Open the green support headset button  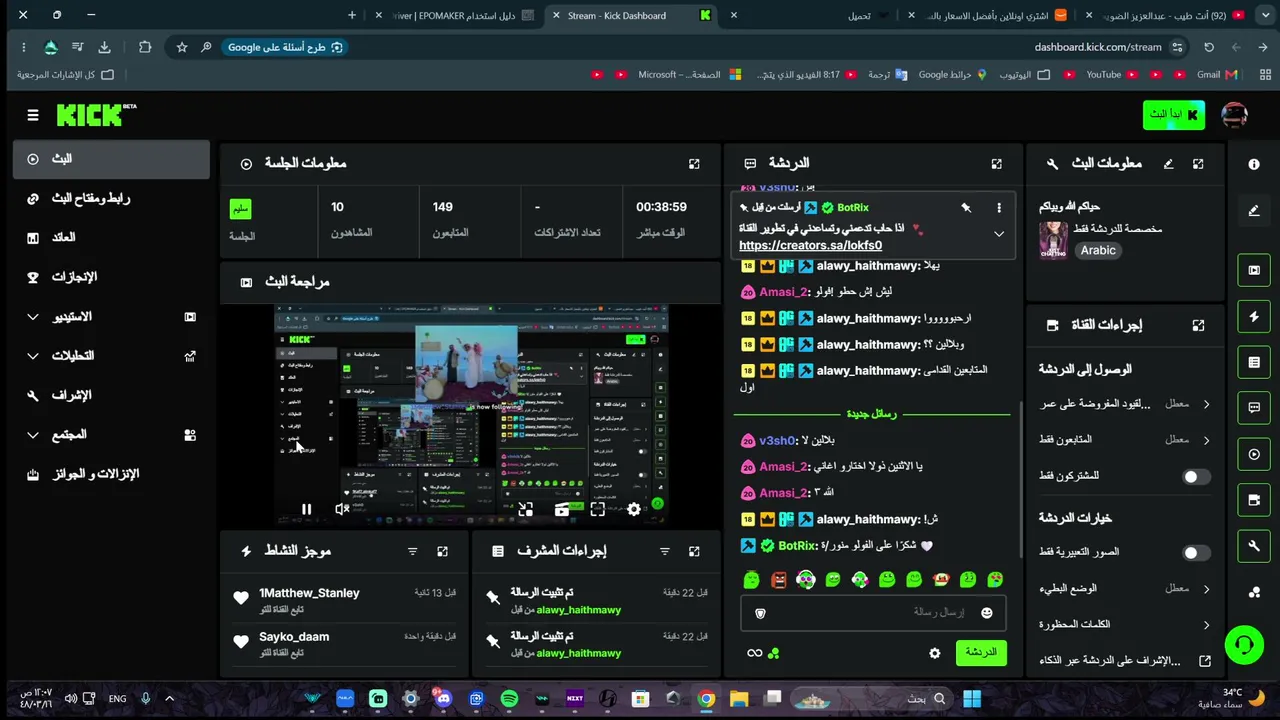(x=1244, y=644)
